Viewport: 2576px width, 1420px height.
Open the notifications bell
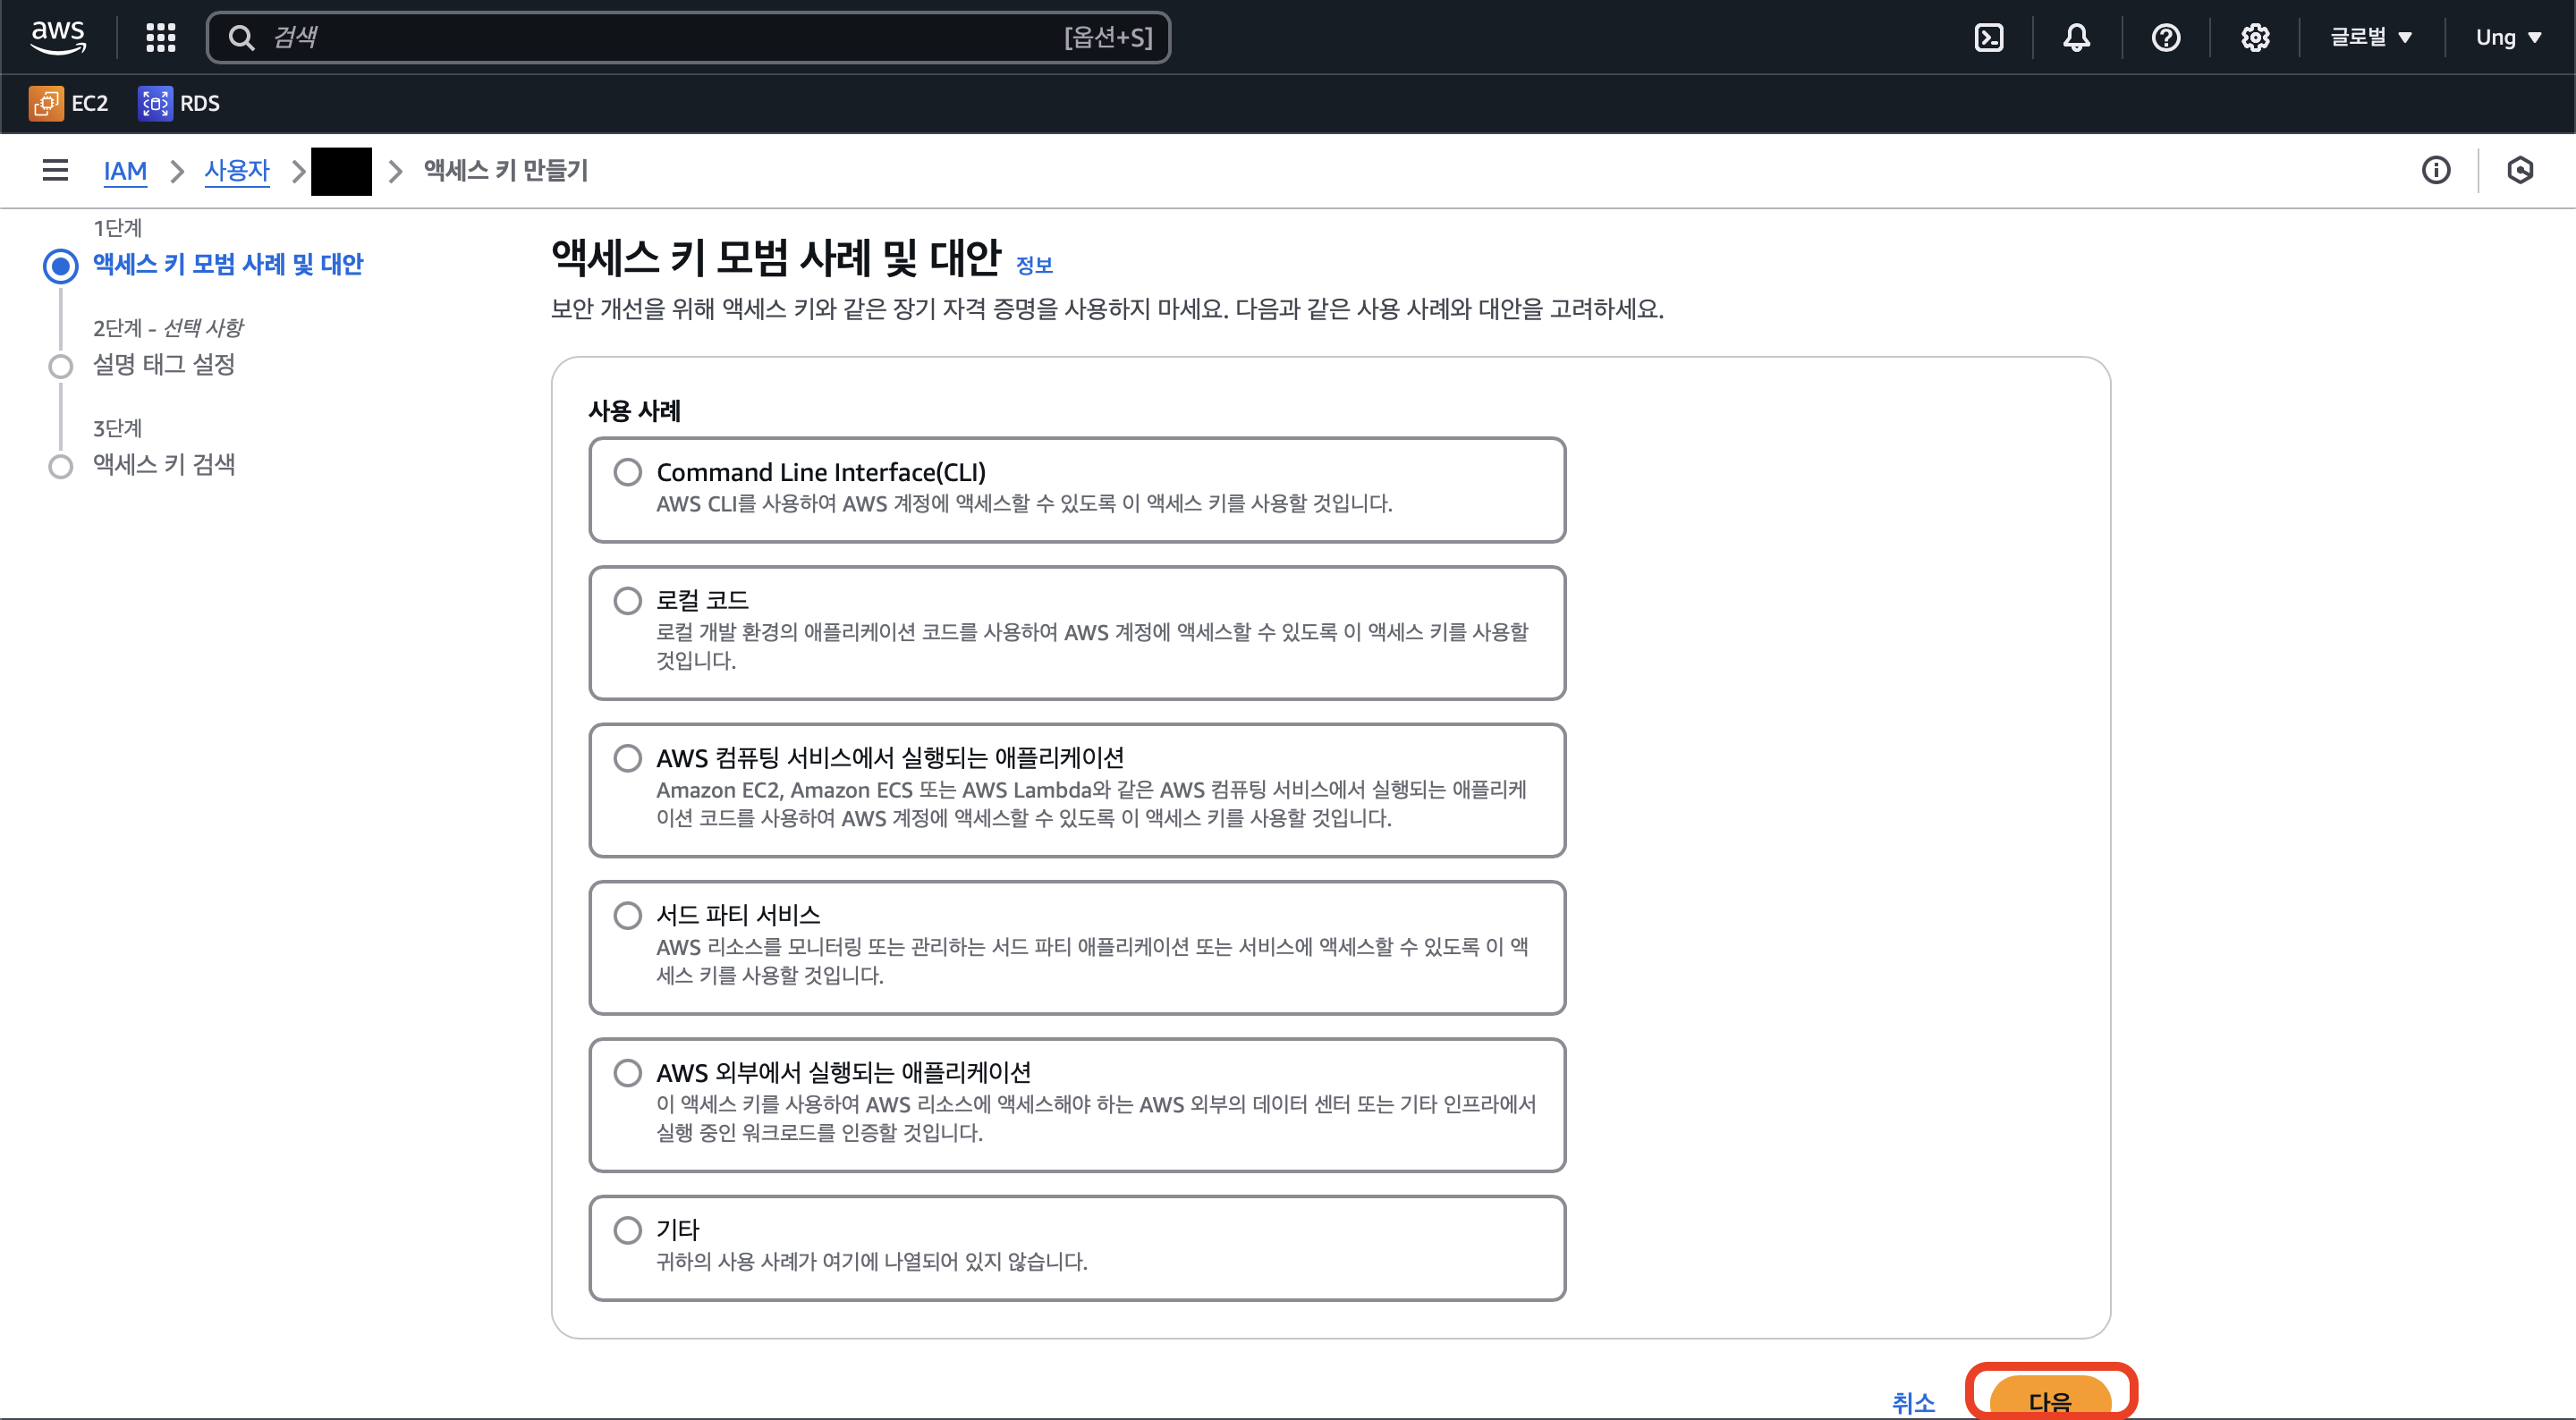coord(2076,37)
